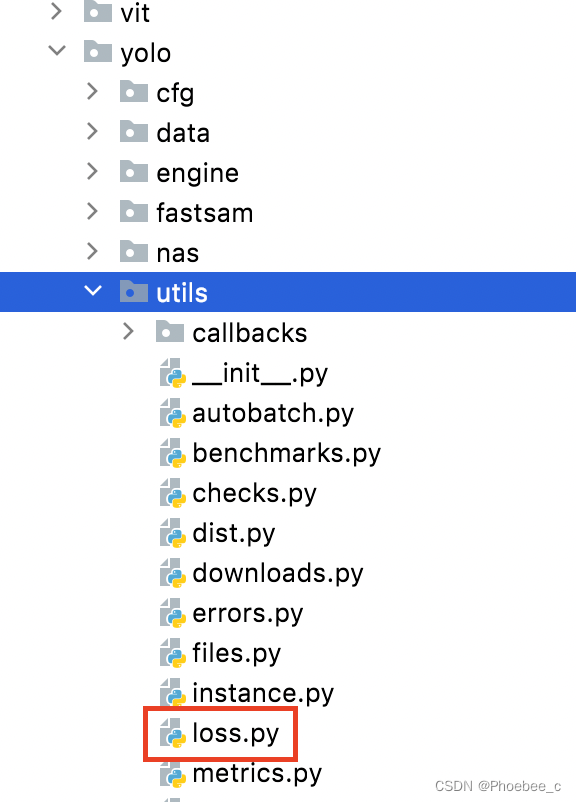Open the instance.py file name
This screenshot has width=576, height=802.
point(263,694)
